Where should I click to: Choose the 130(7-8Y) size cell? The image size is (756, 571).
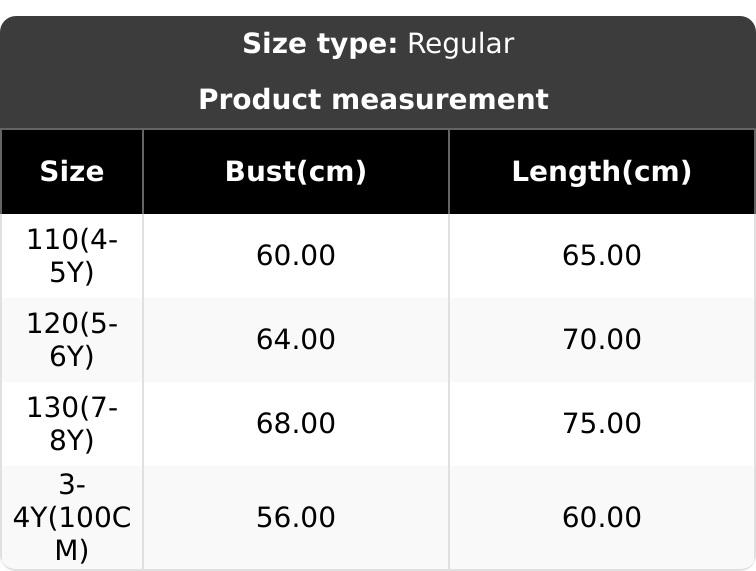(x=72, y=424)
